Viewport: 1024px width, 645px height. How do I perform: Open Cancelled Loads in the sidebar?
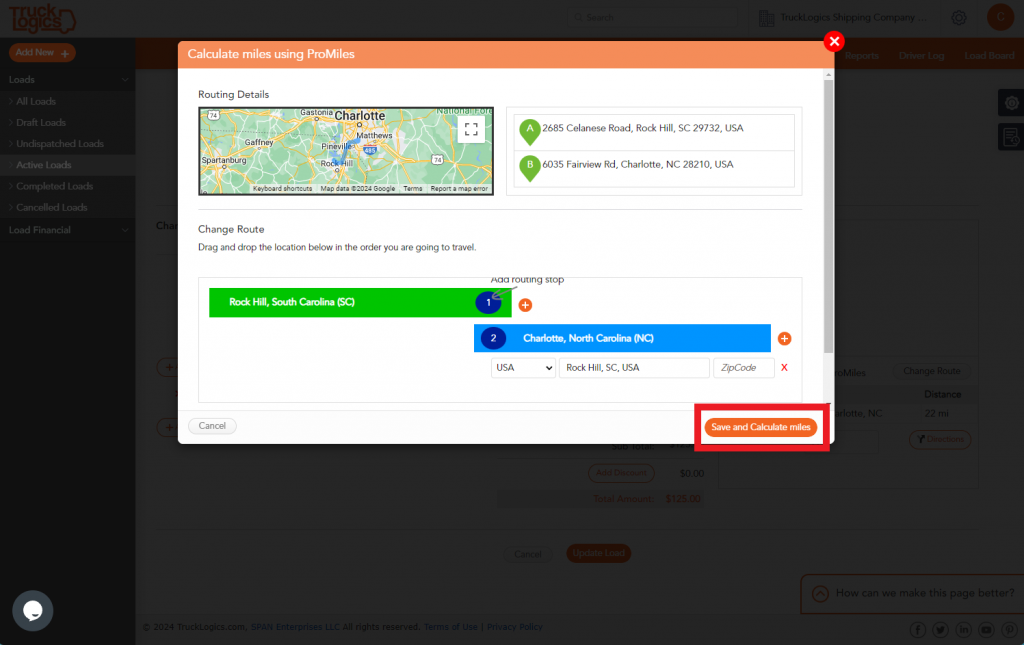pos(52,208)
